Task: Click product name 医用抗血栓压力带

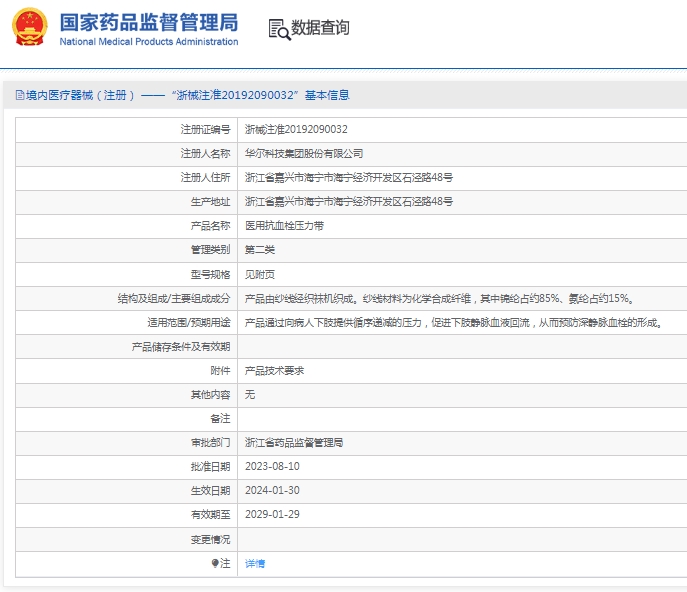Action: tap(284, 226)
